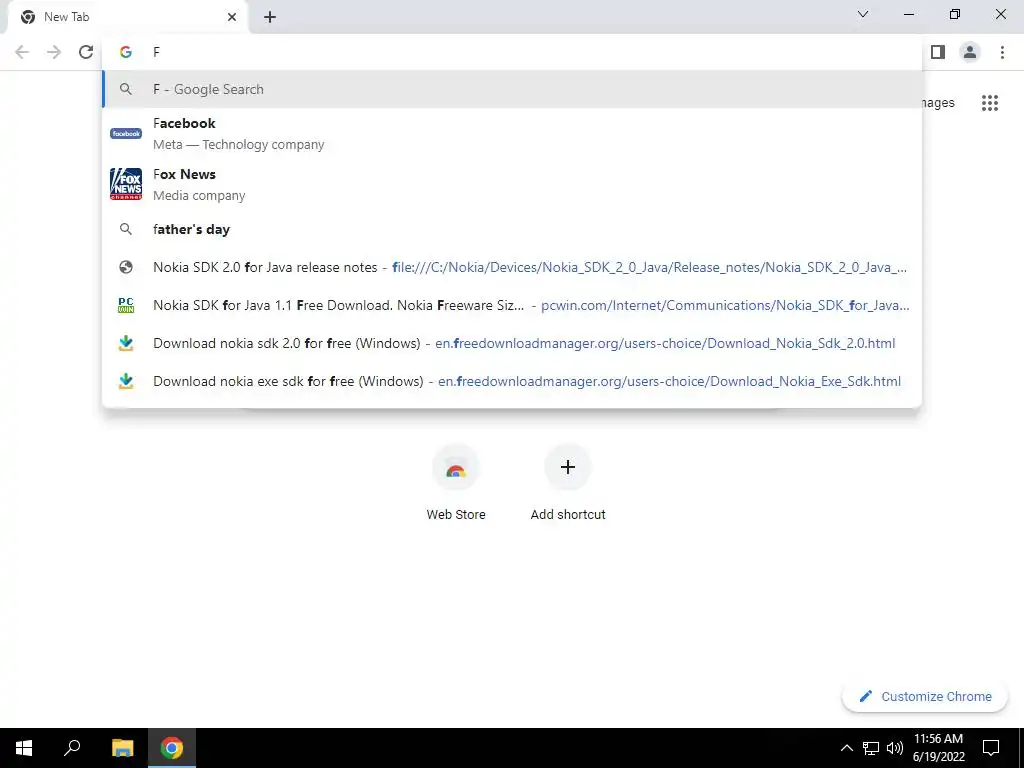Image resolution: width=1024 pixels, height=768 pixels.
Task: Click the volume speaker tray icon
Action: pyautogui.click(x=895, y=748)
